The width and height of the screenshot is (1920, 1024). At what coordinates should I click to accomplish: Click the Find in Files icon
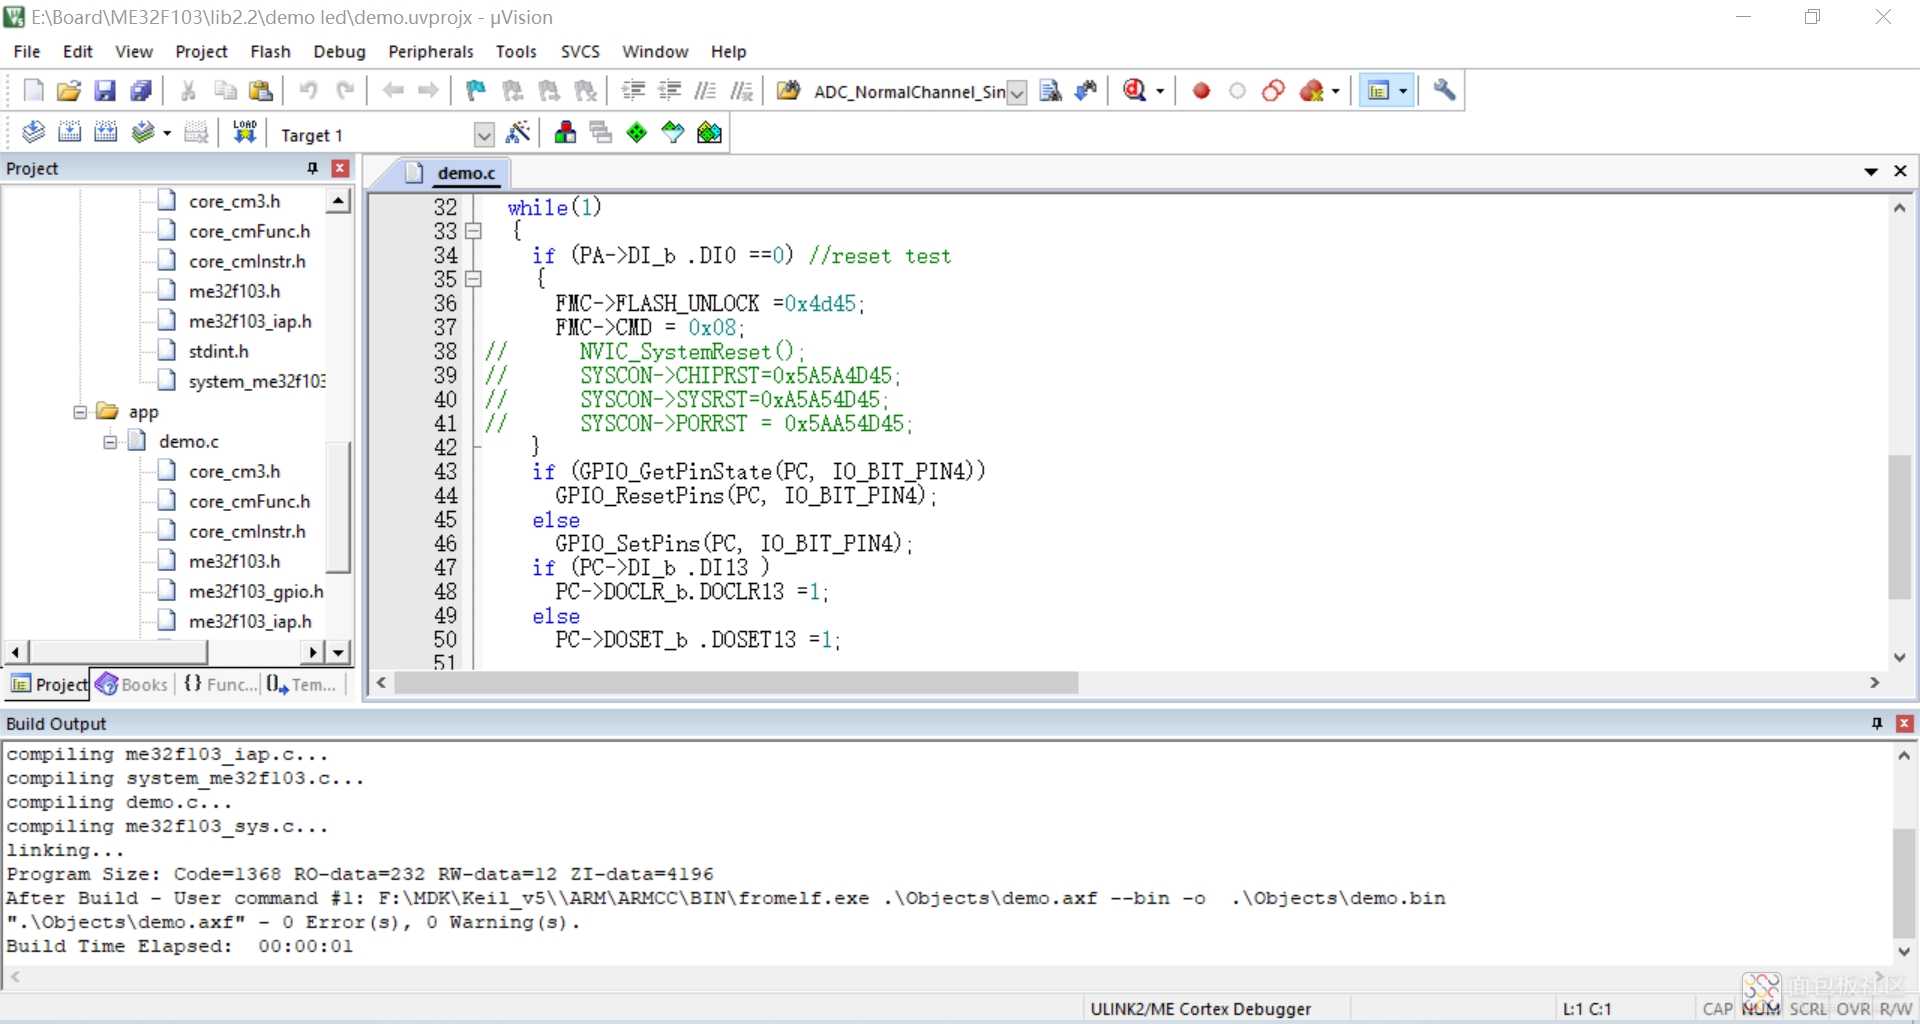(788, 91)
